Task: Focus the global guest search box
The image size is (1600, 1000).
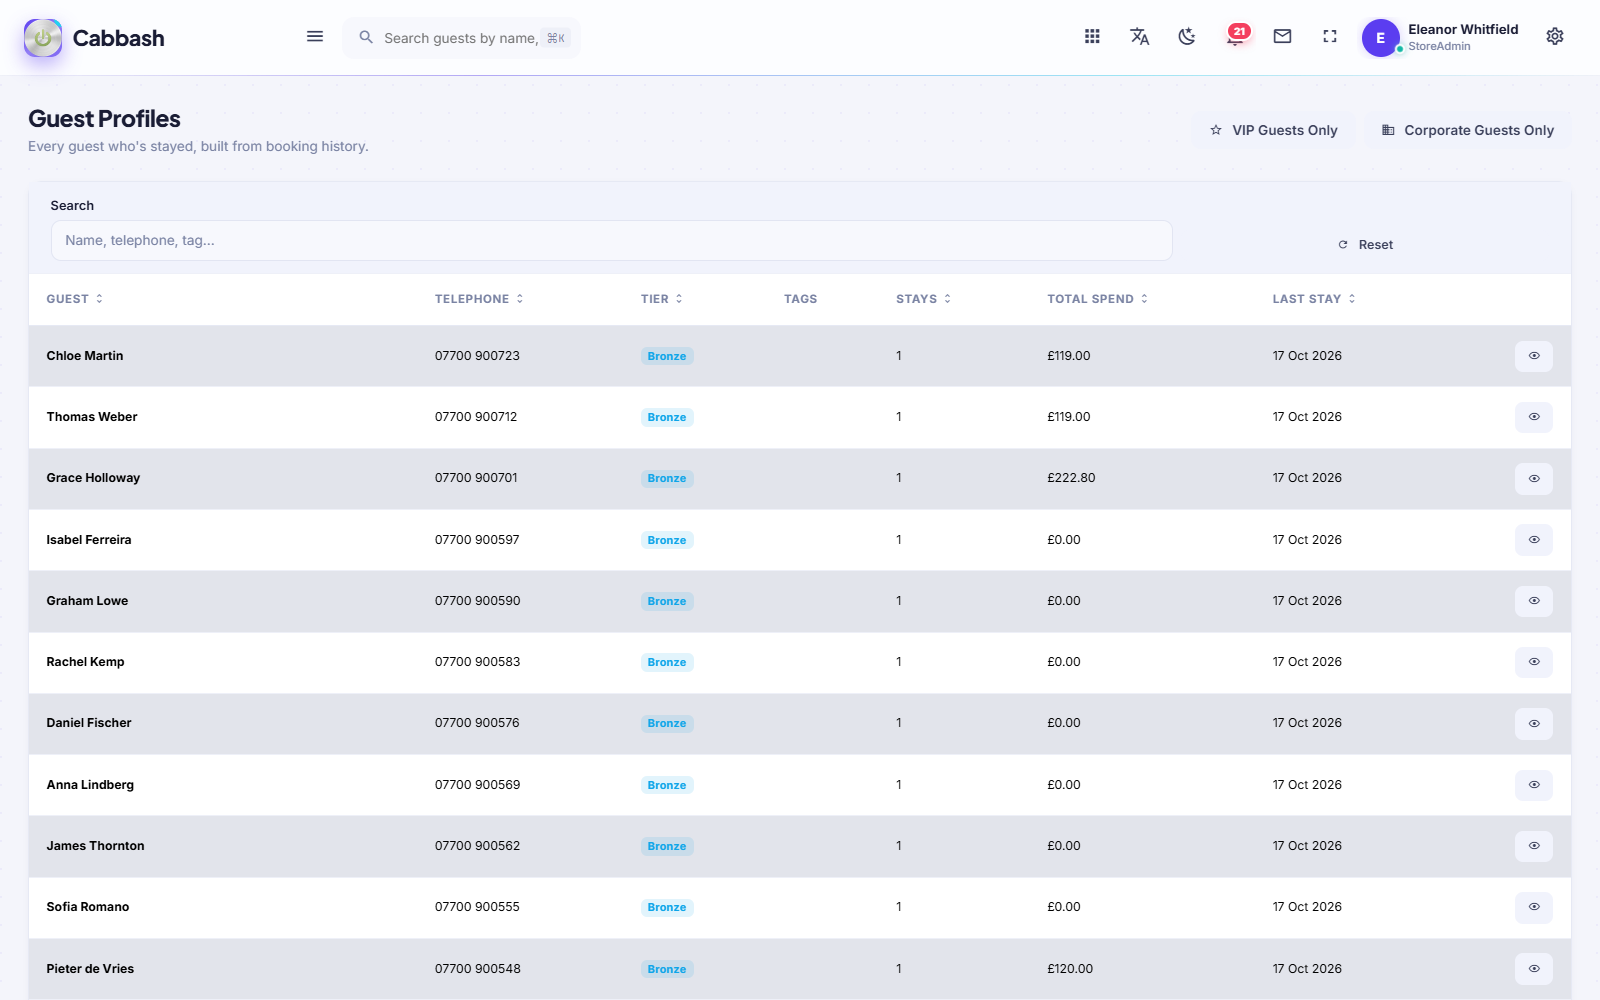Action: coord(462,38)
